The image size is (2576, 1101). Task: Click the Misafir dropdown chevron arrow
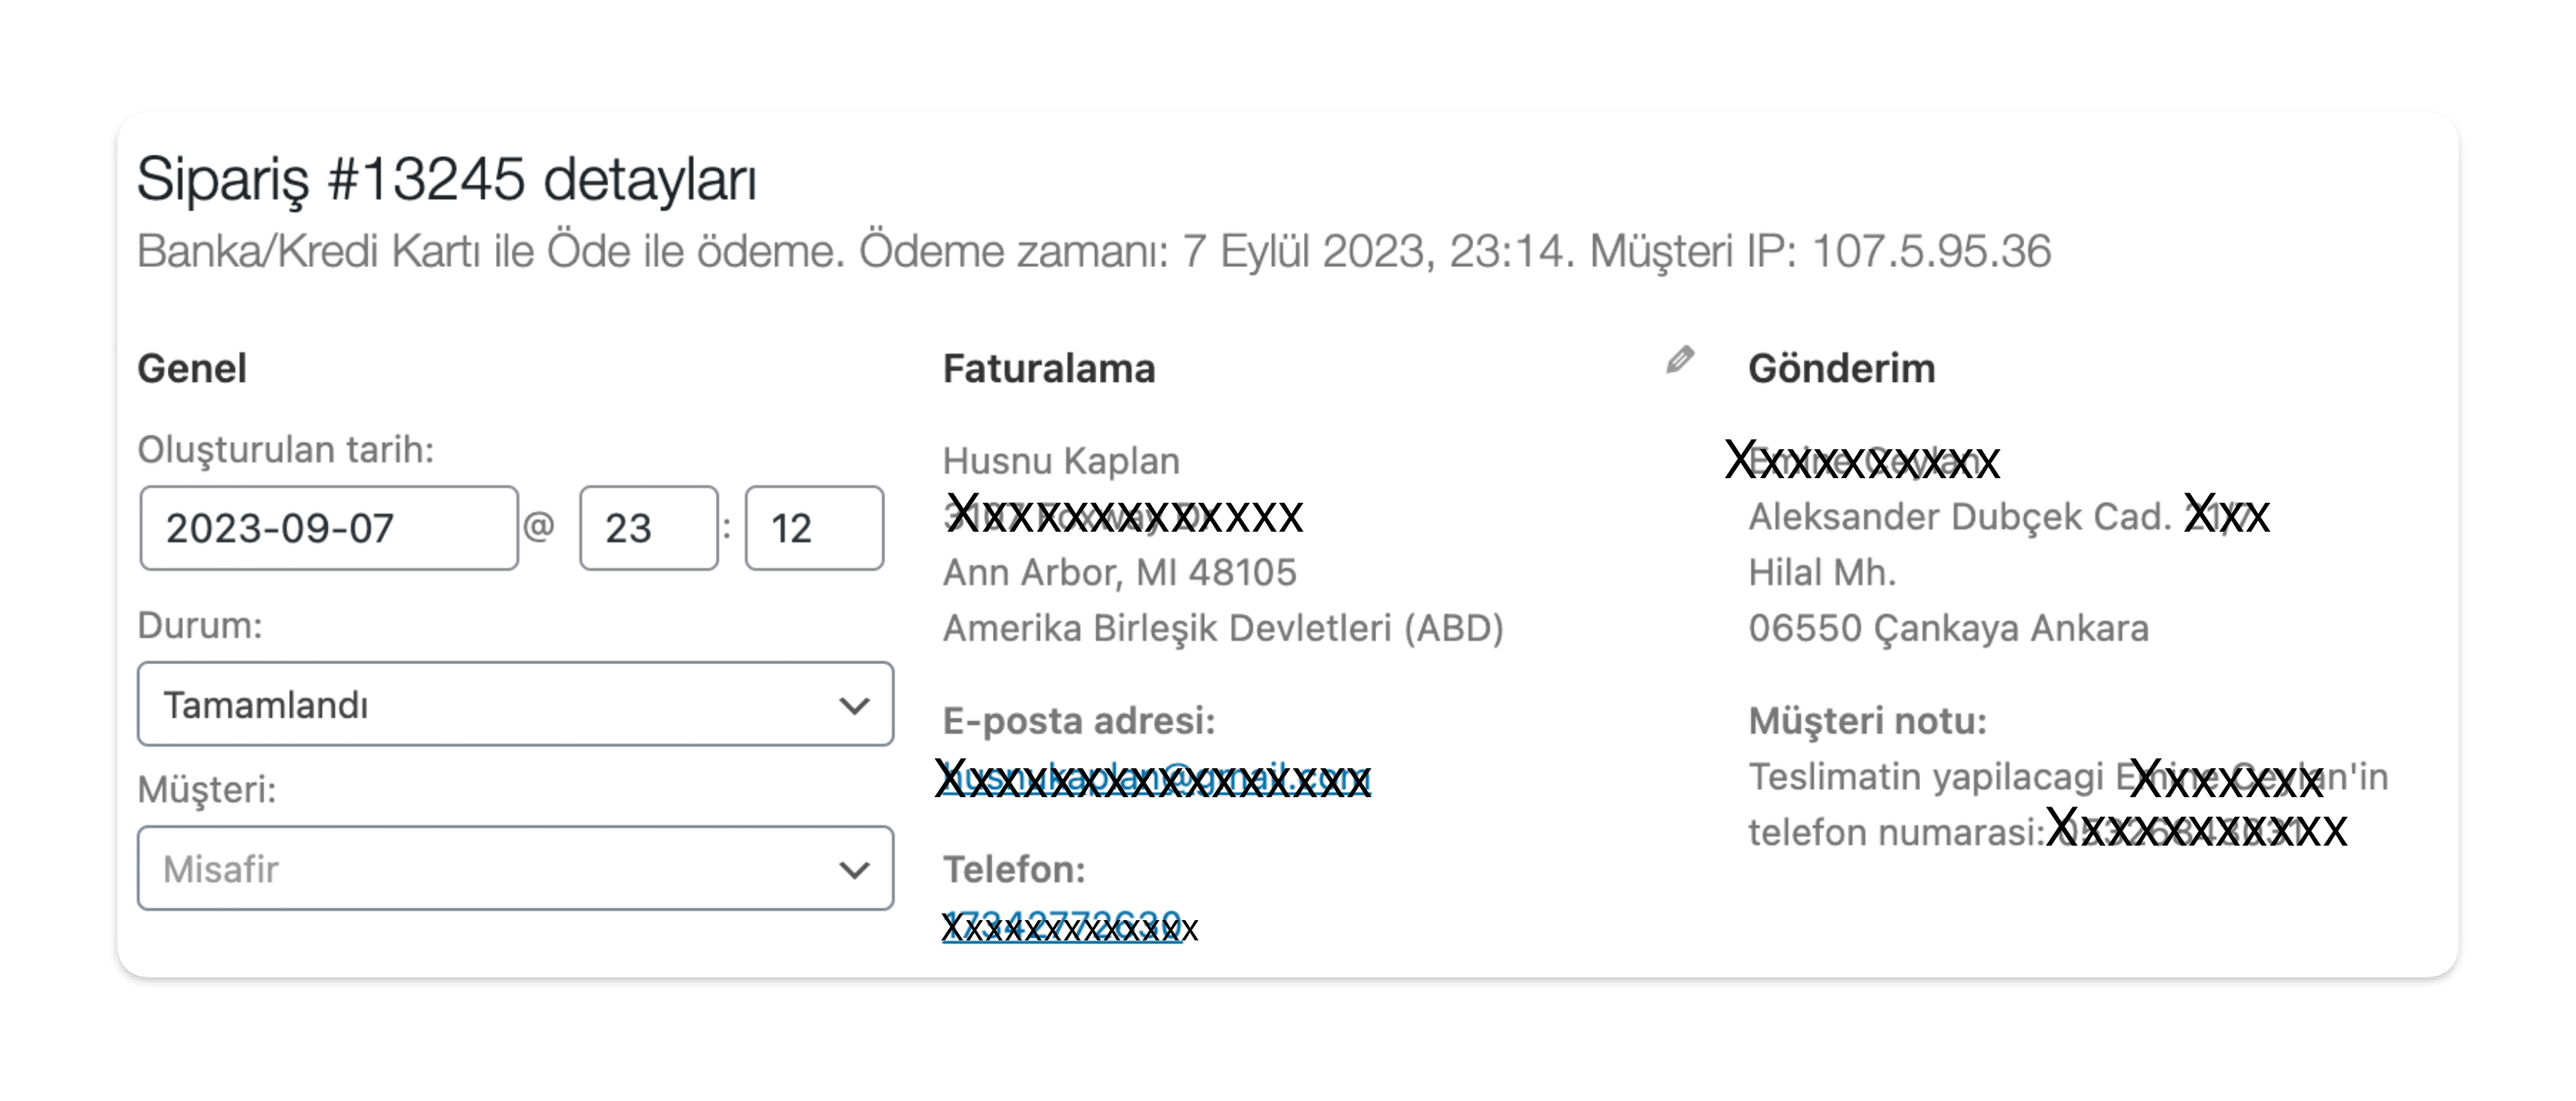(x=854, y=870)
